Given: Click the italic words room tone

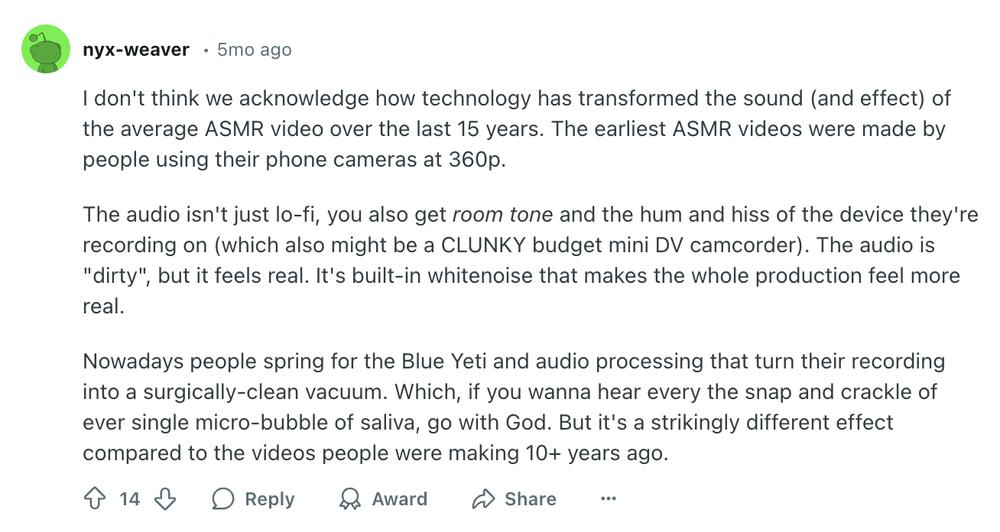Looking at the screenshot, I should [503, 214].
